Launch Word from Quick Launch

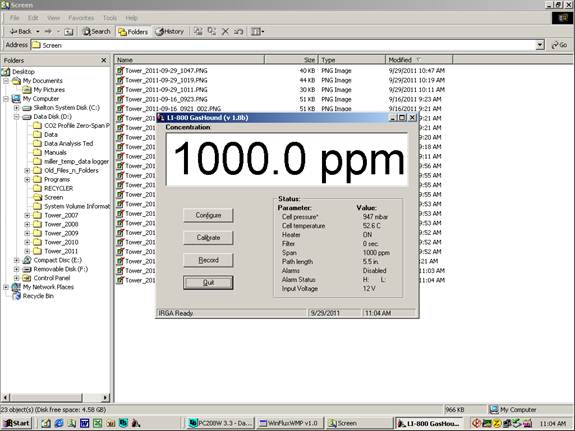[x=85, y=423]
